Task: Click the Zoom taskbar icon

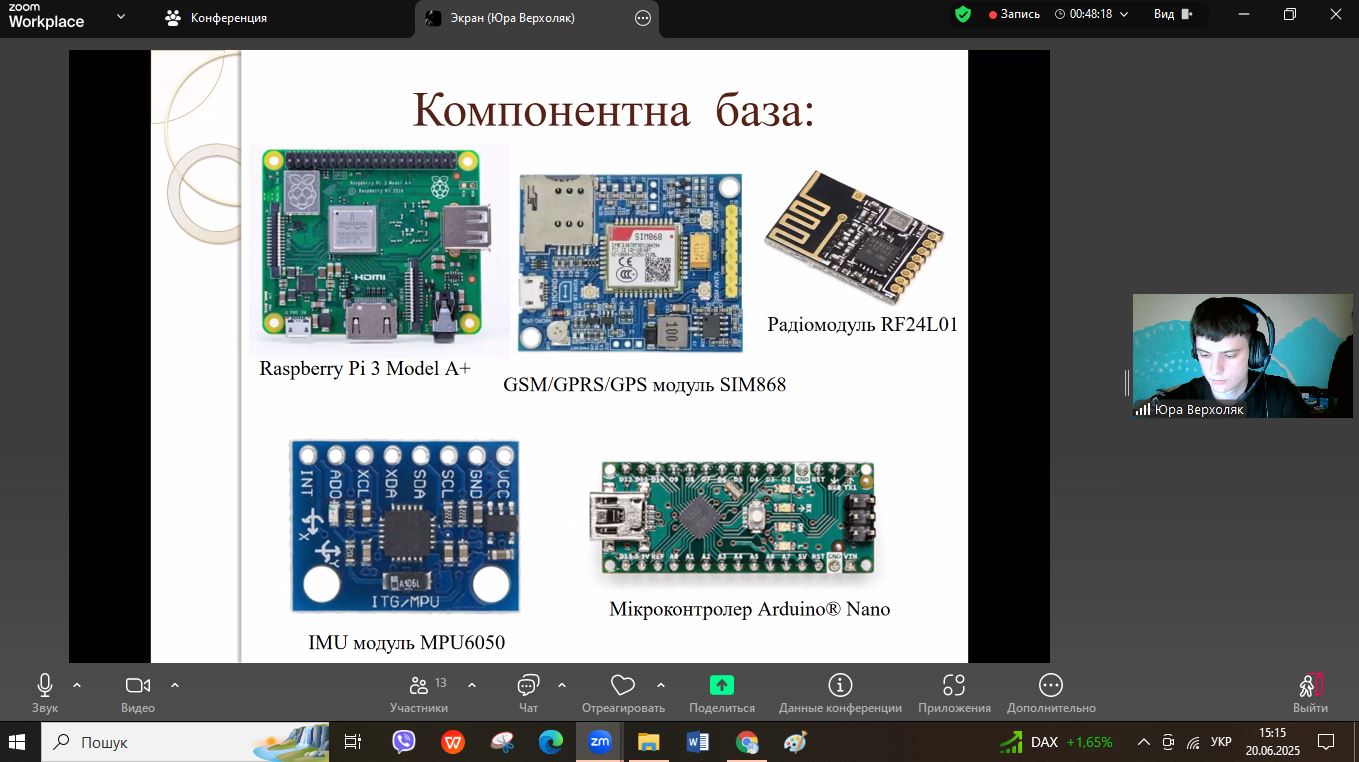Action: click(600, 742)
